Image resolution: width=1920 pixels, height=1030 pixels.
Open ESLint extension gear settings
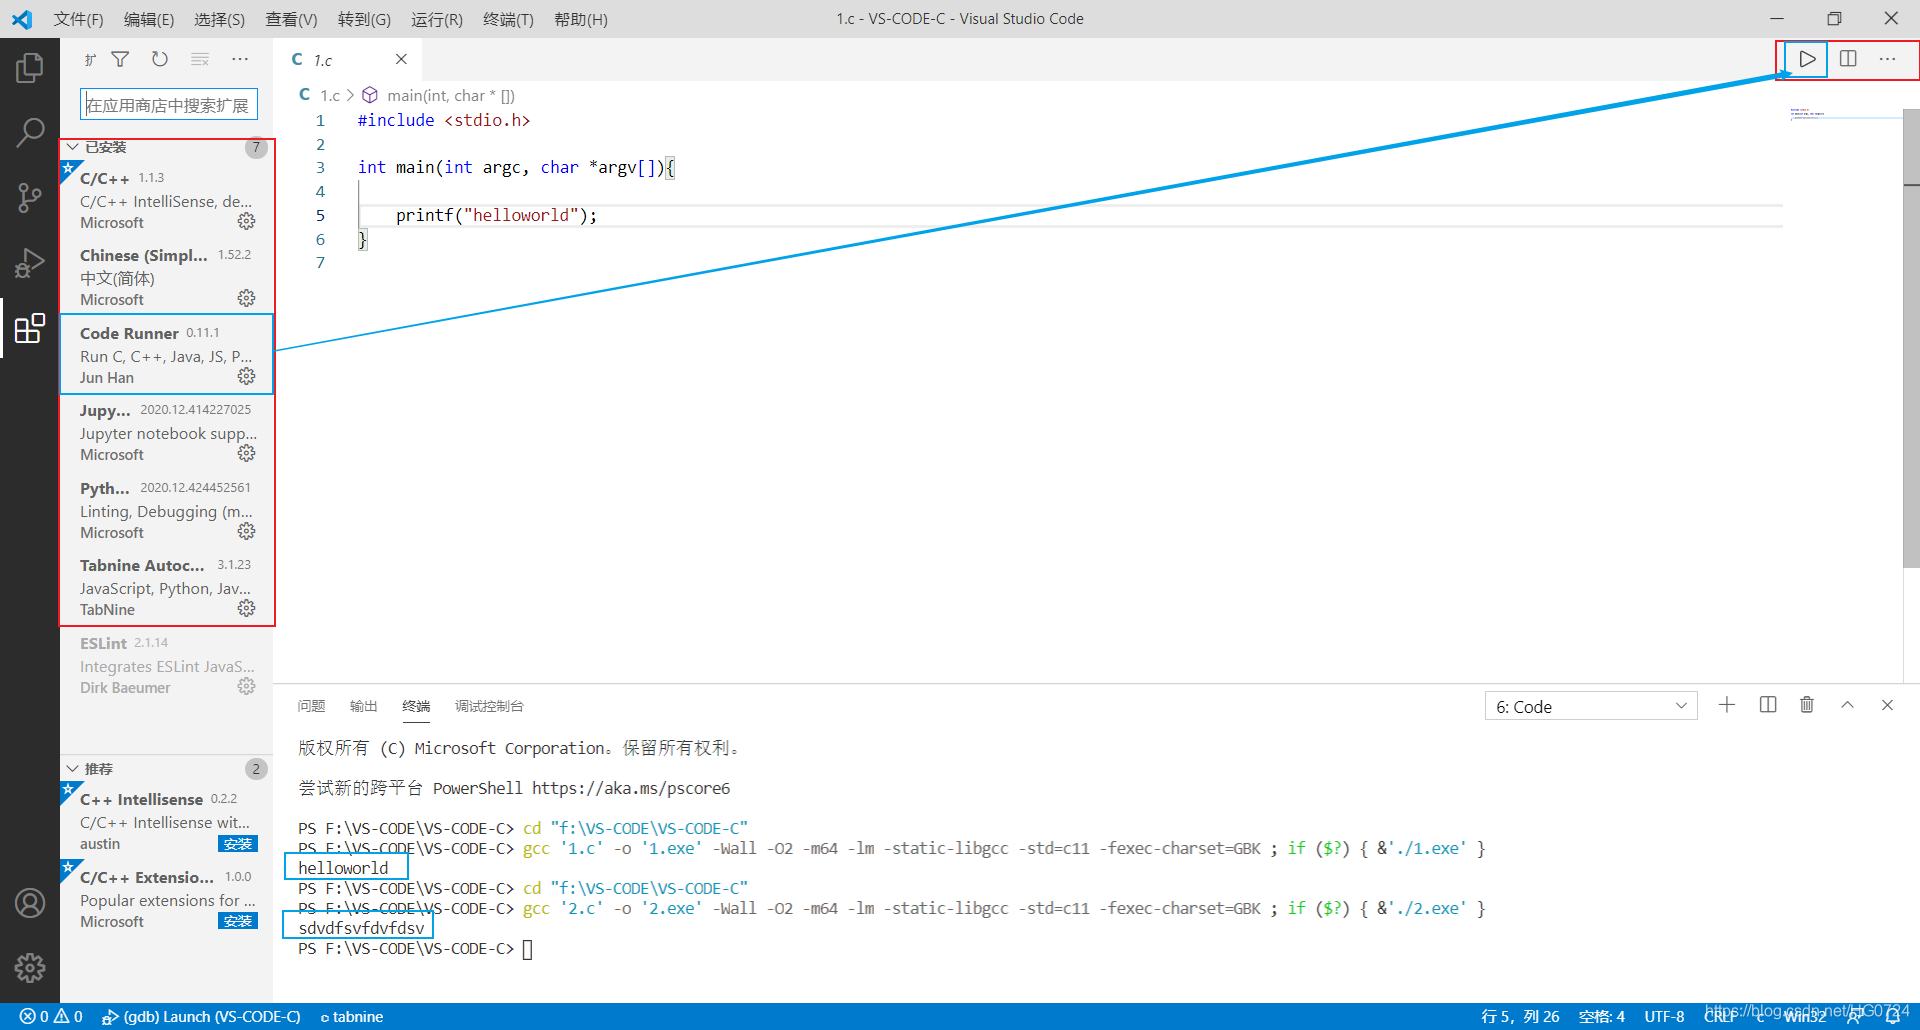click(246, 686)
